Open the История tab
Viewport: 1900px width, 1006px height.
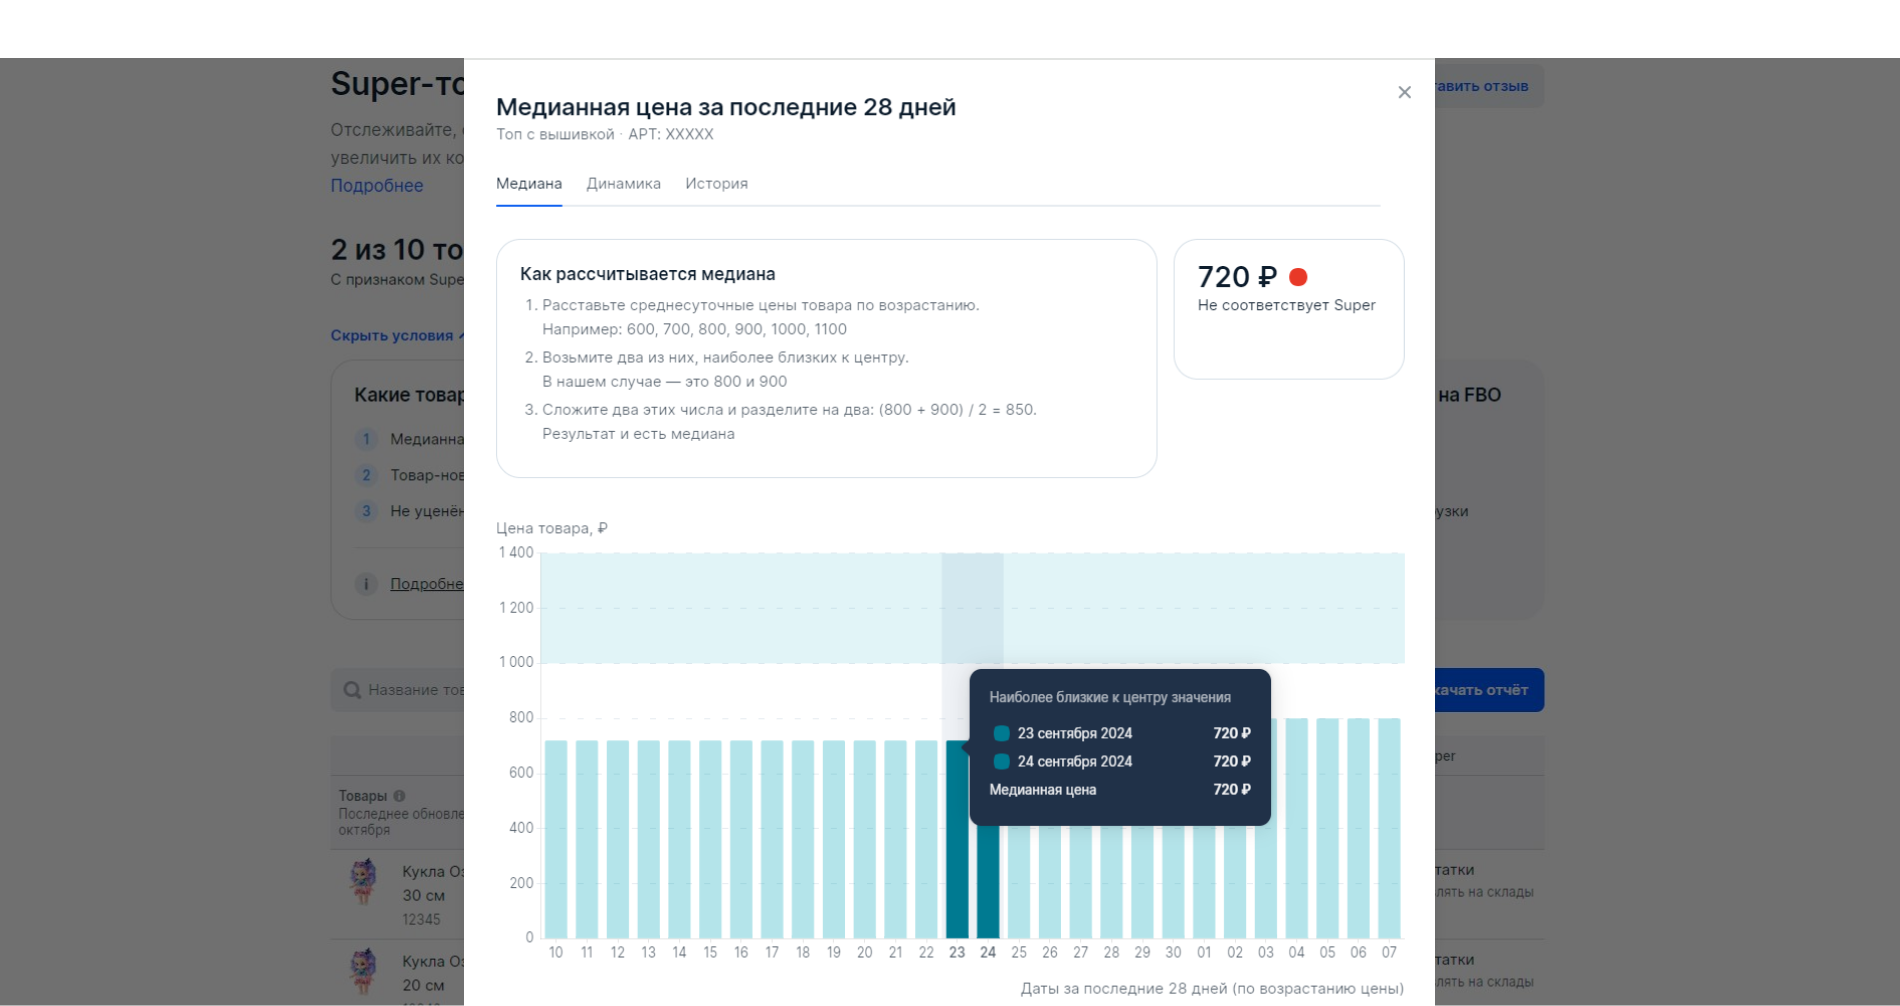coord(716,184)
